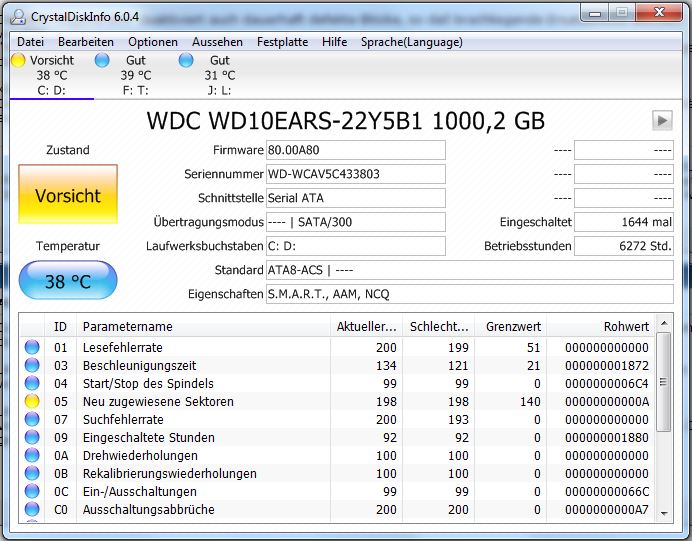Click the CrystalDiskInfo title bar icon
The height and width of the screenshot is (541, 692).
pyautogui.click(x=18, y=17)
